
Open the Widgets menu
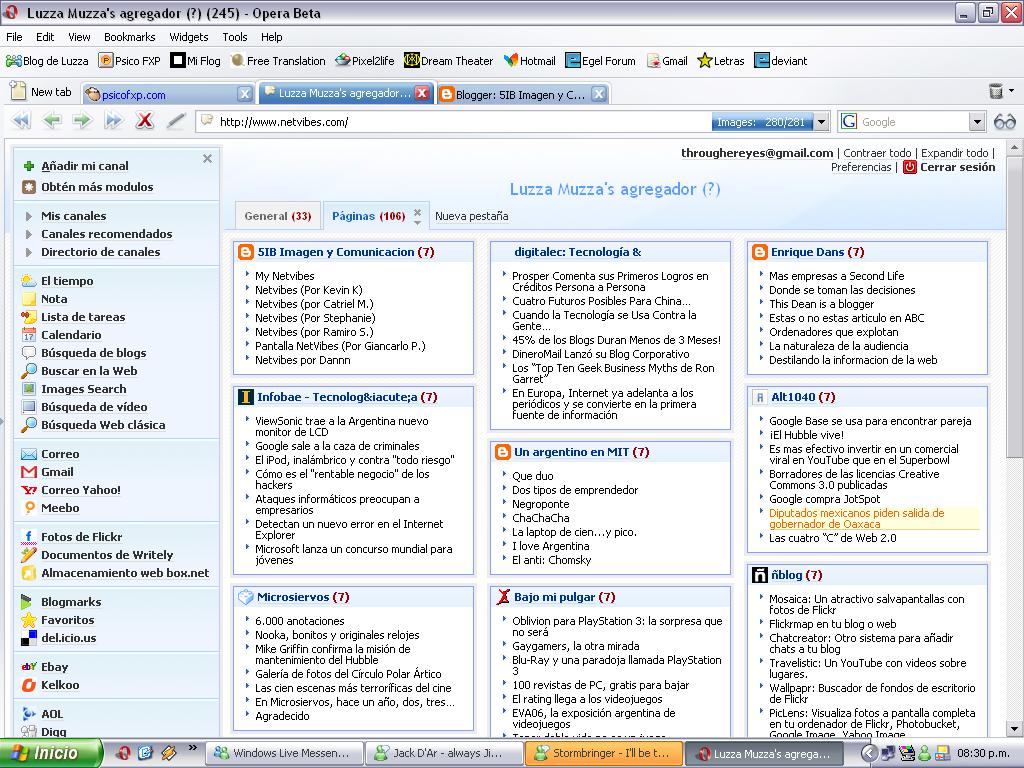pyautogui.click(x=189, y=37)
